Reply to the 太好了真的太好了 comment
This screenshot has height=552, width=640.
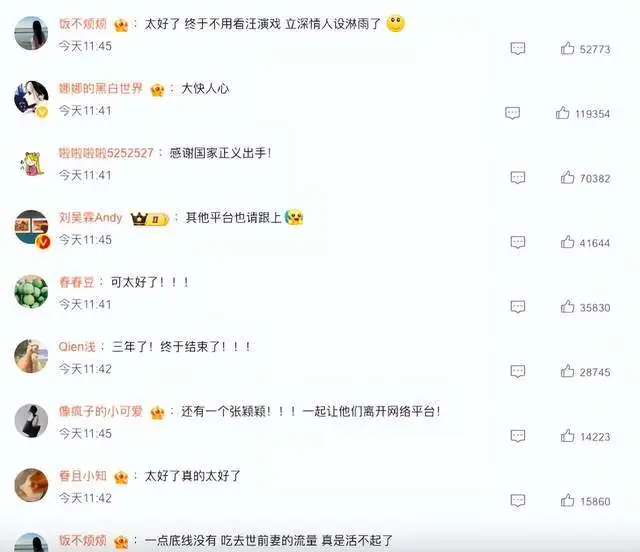pyautogui.click(x=518, y=501)
